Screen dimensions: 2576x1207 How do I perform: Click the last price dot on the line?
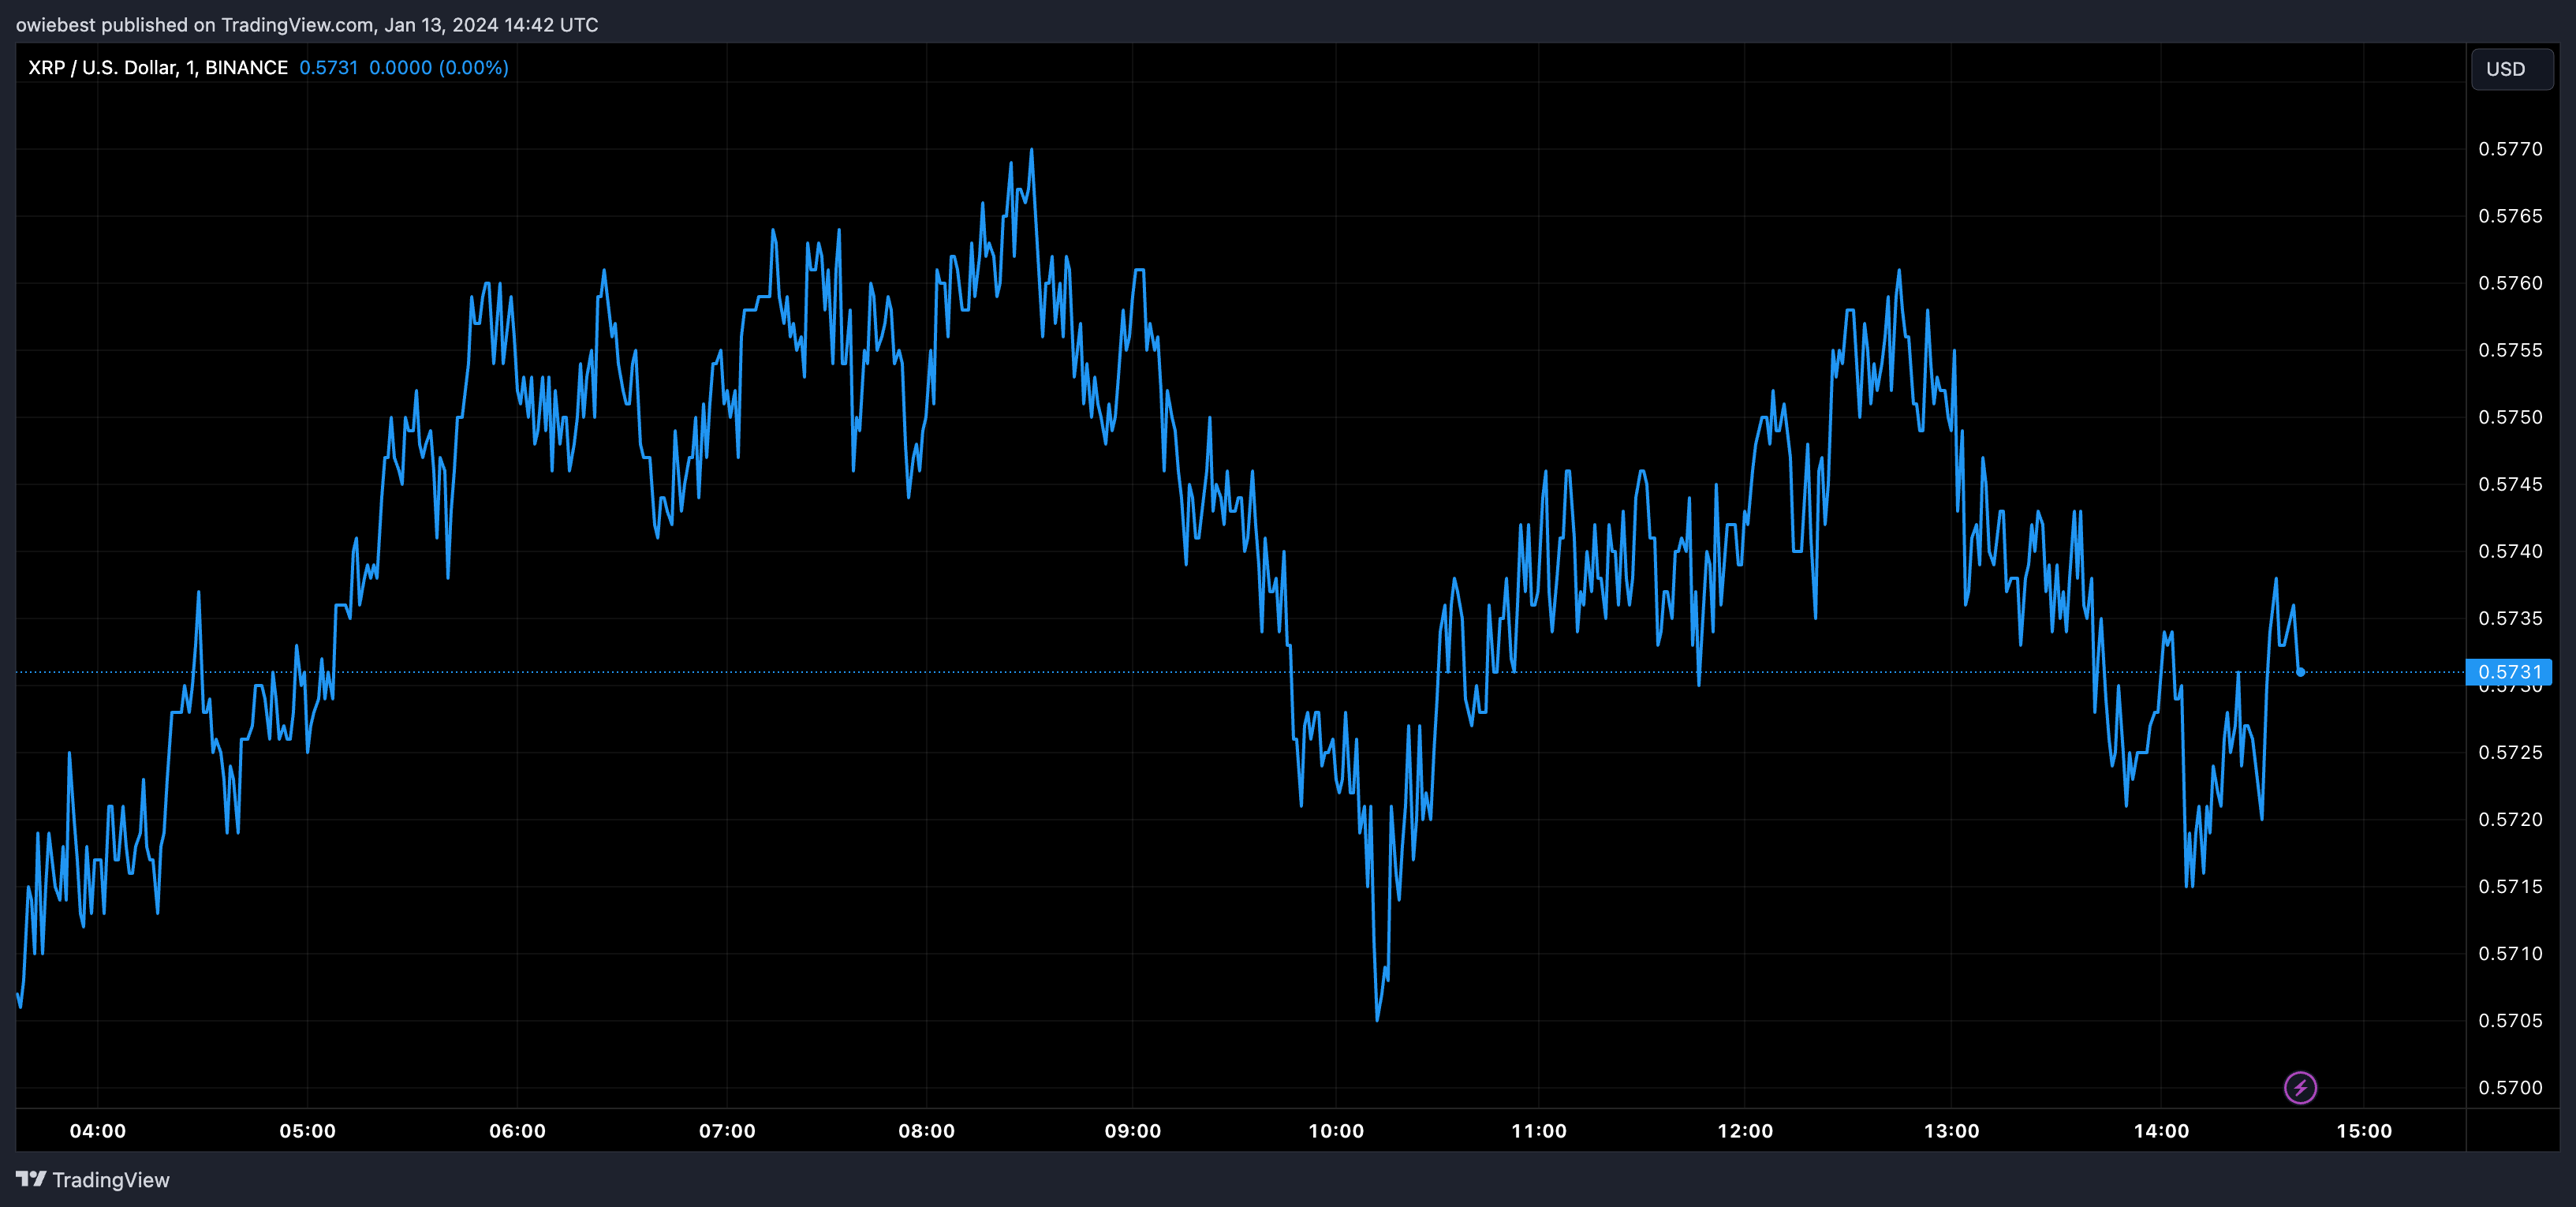tap(2300, 672)
